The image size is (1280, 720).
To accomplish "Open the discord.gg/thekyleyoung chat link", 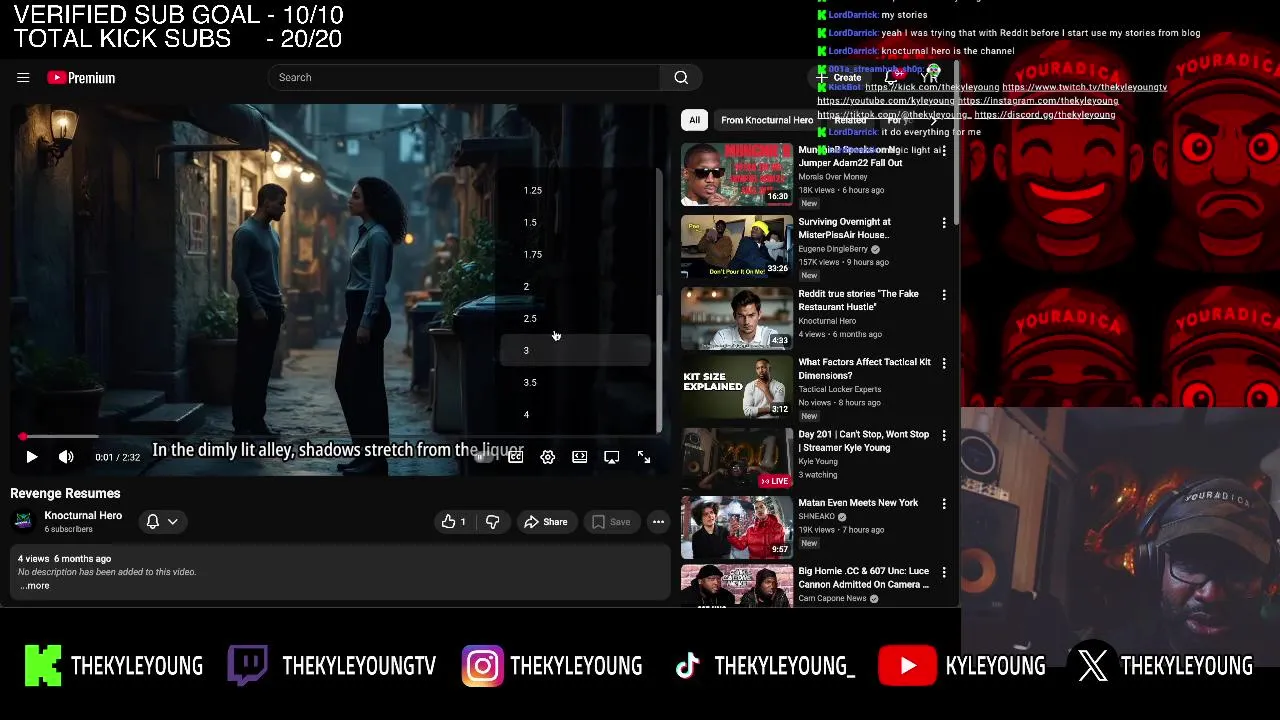I will point(1044,115).
